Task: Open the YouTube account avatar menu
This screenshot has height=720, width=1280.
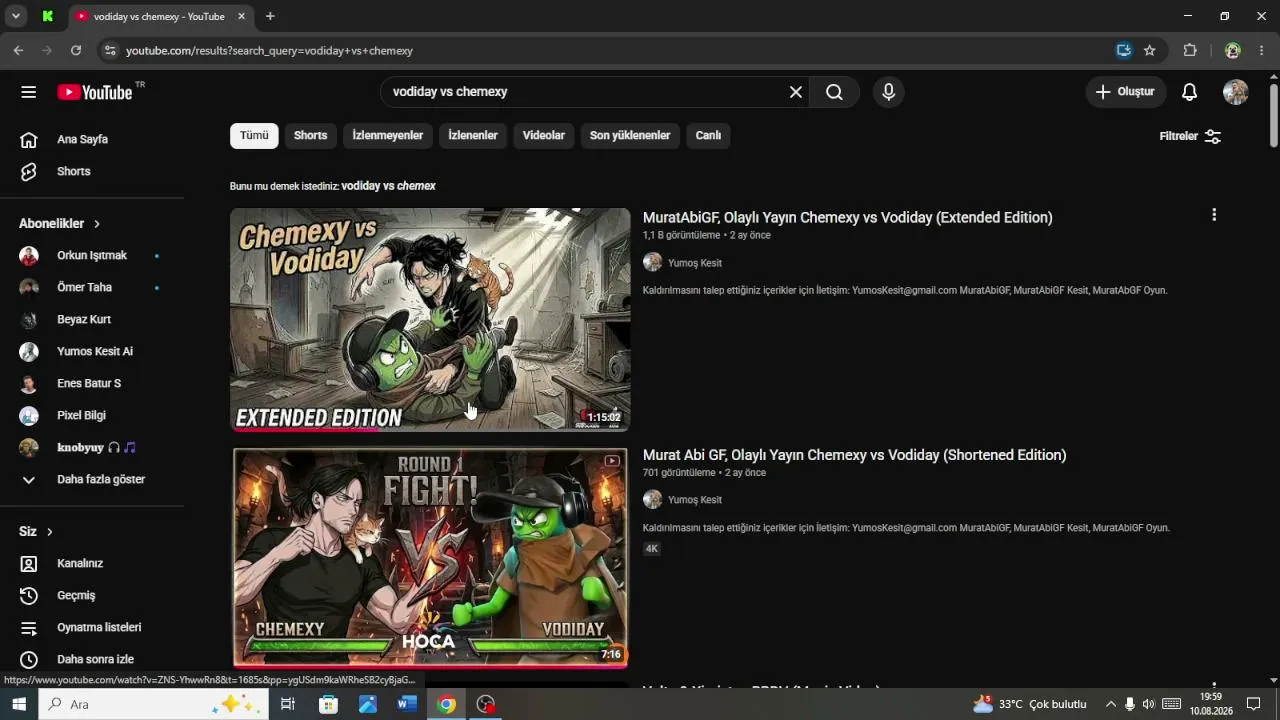Action: tap(1235, 92)
